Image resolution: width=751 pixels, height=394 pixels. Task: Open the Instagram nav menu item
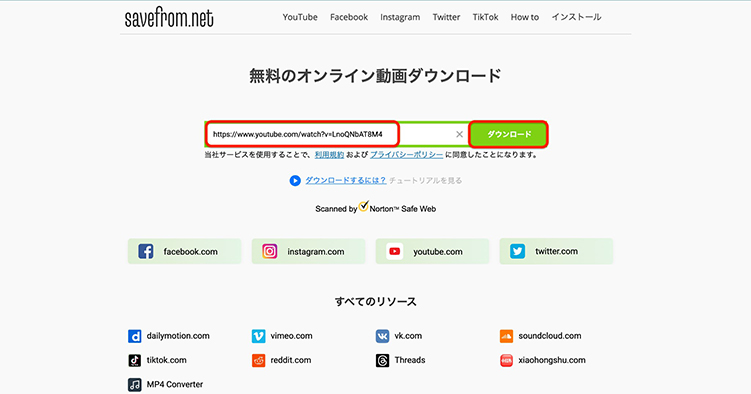400,17
